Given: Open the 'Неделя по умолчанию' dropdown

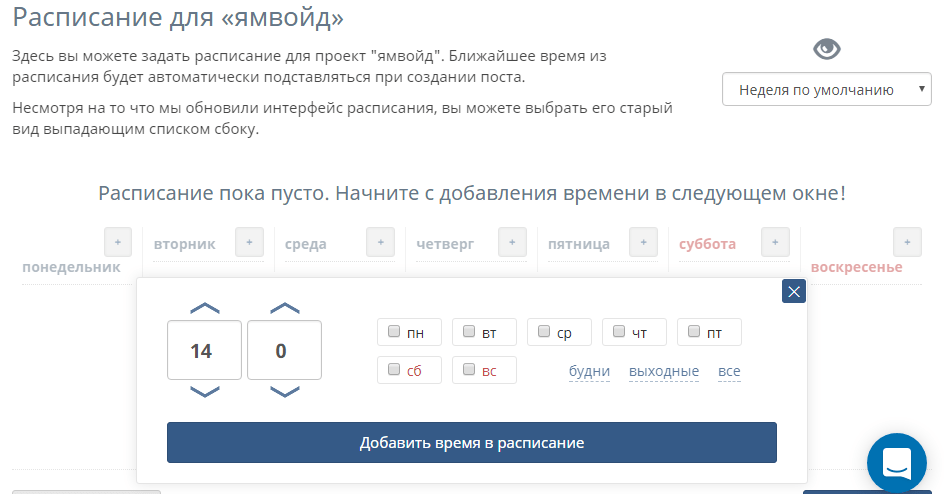Looking at the screenshot, I should [827, 89].
